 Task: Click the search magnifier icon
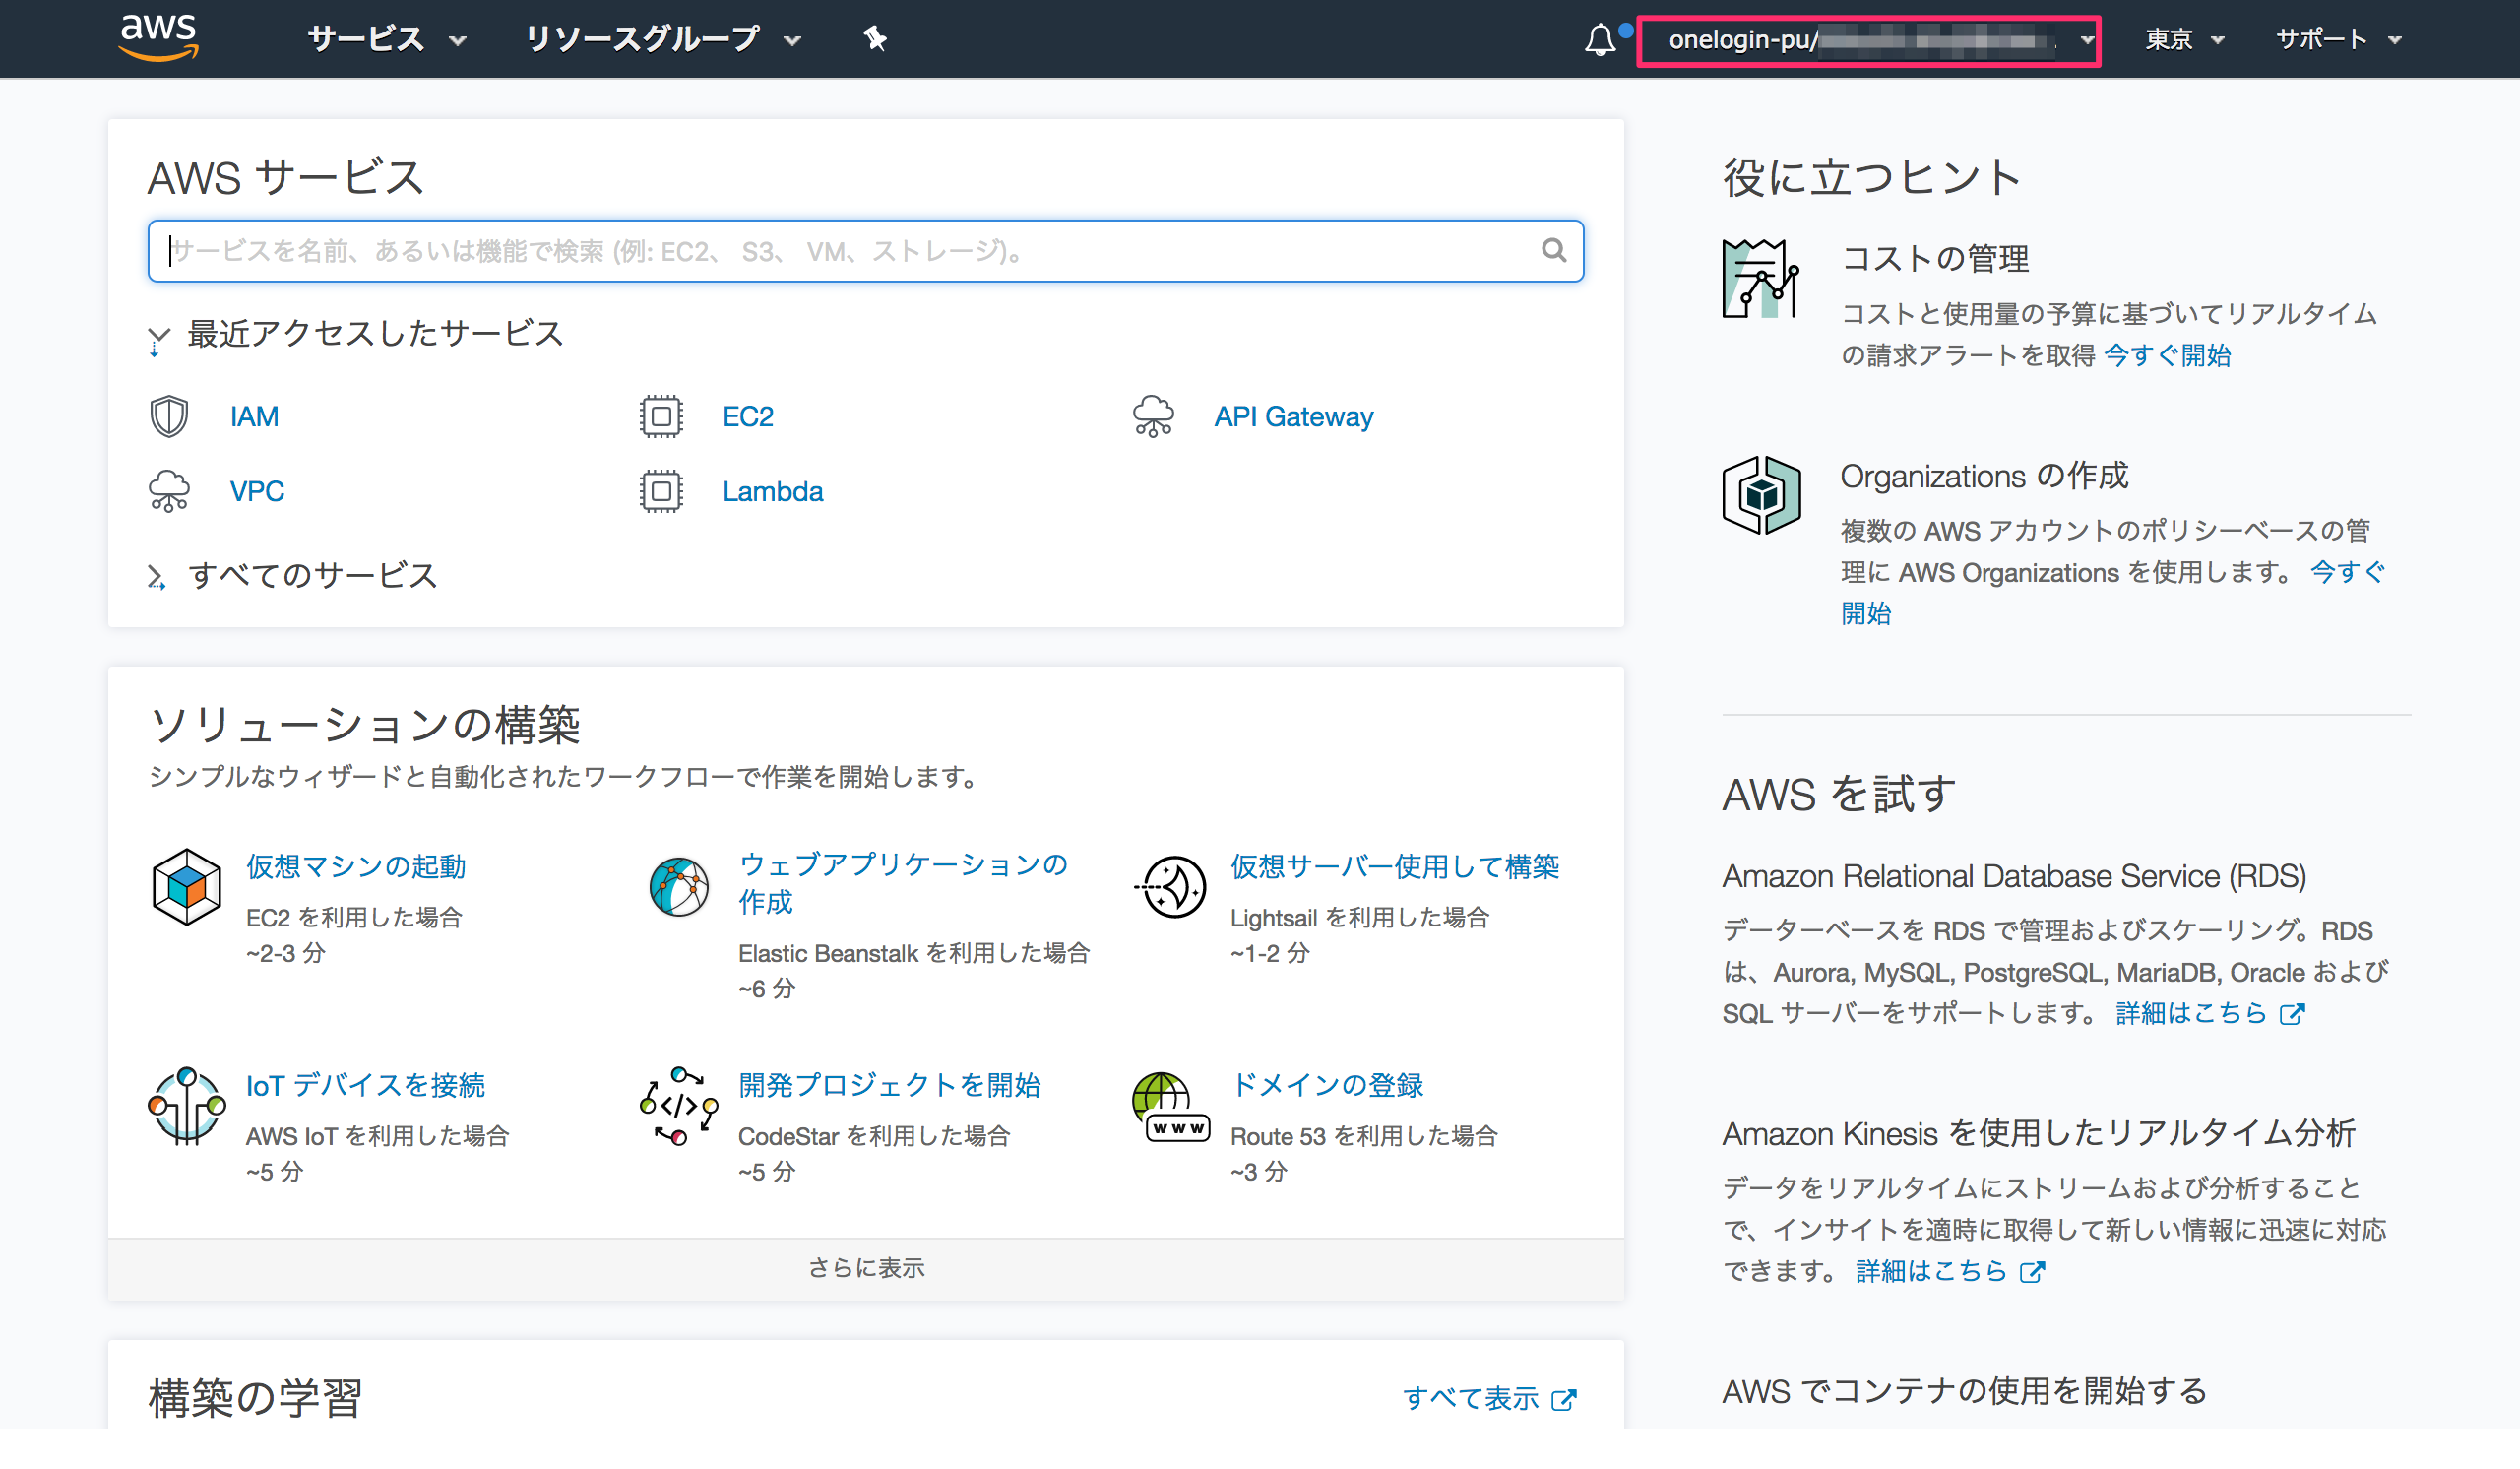pos(1553,250)
